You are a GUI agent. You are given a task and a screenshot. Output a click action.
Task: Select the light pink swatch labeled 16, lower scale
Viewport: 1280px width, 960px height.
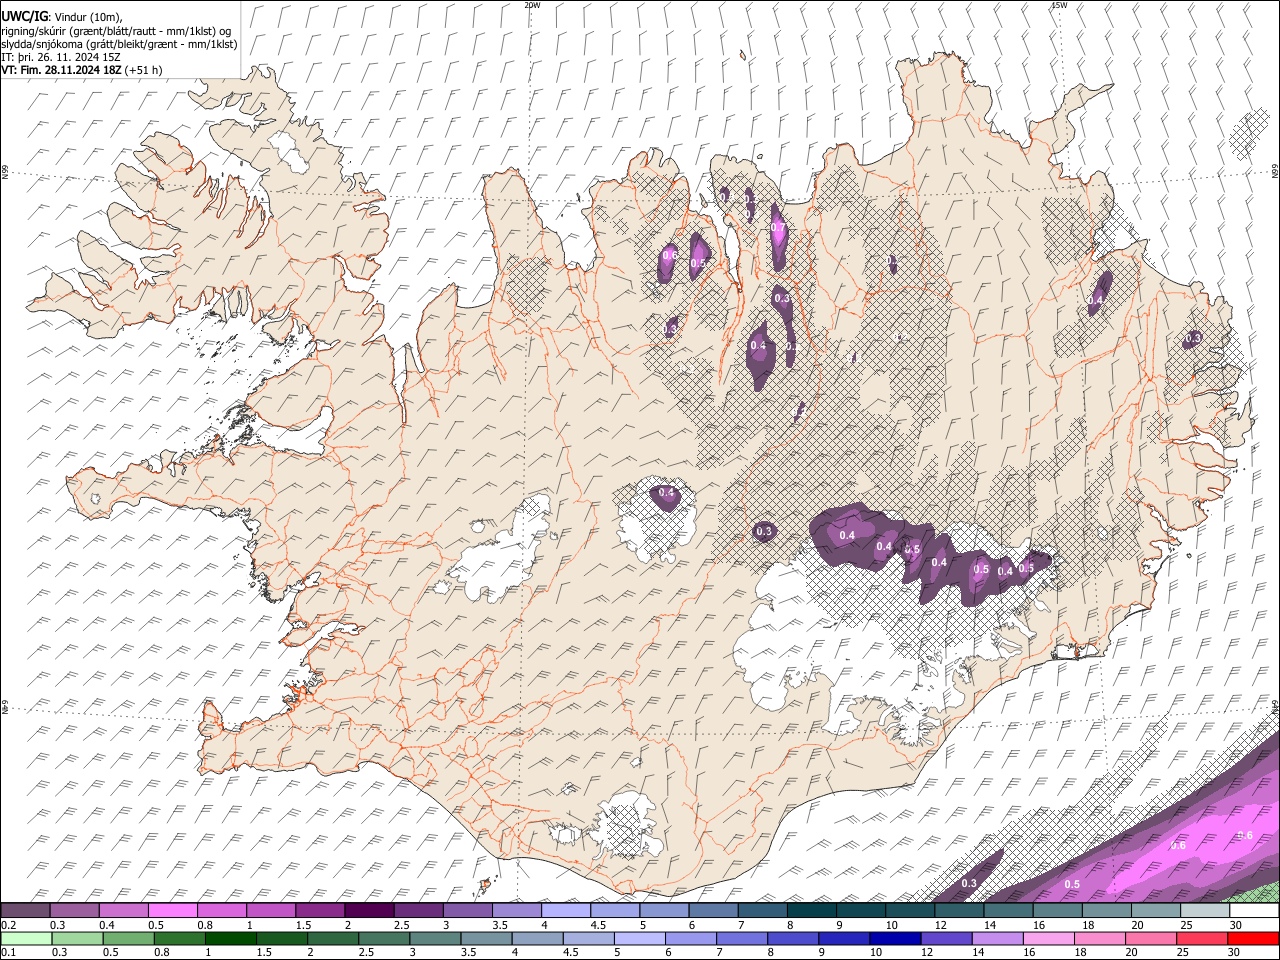pyautogui.click(x=1050, y=939)
